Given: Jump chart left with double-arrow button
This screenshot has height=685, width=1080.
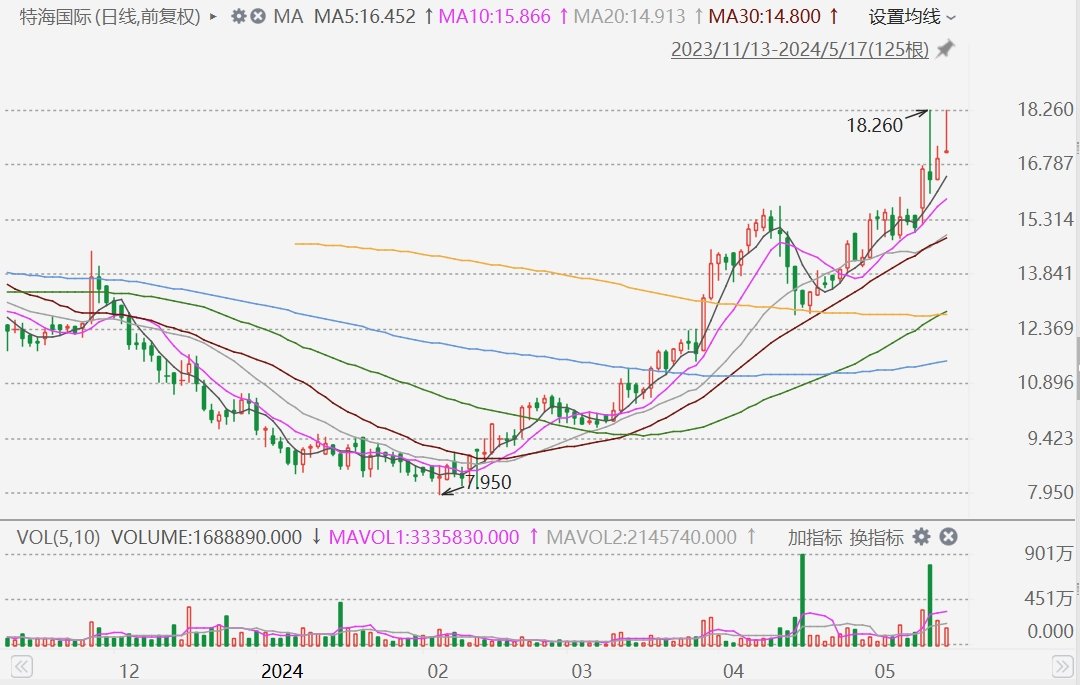Looking at the screenshot, I should coord(21,666).
